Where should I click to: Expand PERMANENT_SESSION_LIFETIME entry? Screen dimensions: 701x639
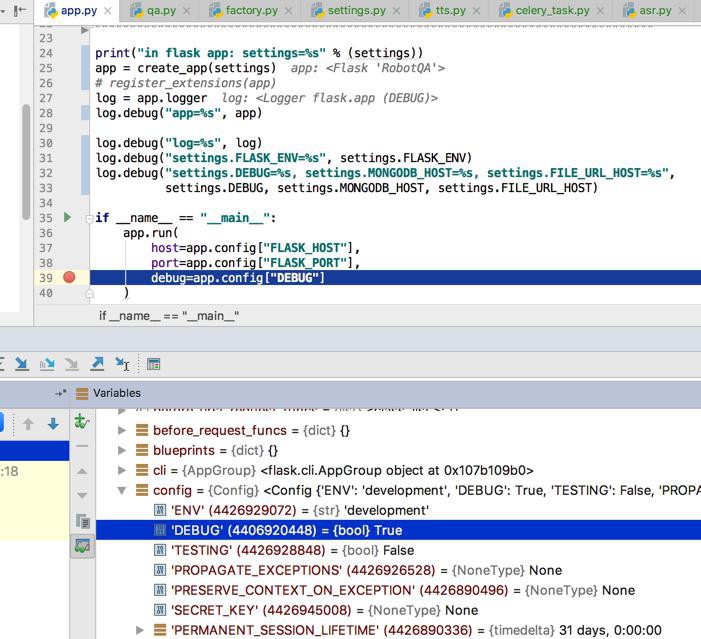click(140, 630)
